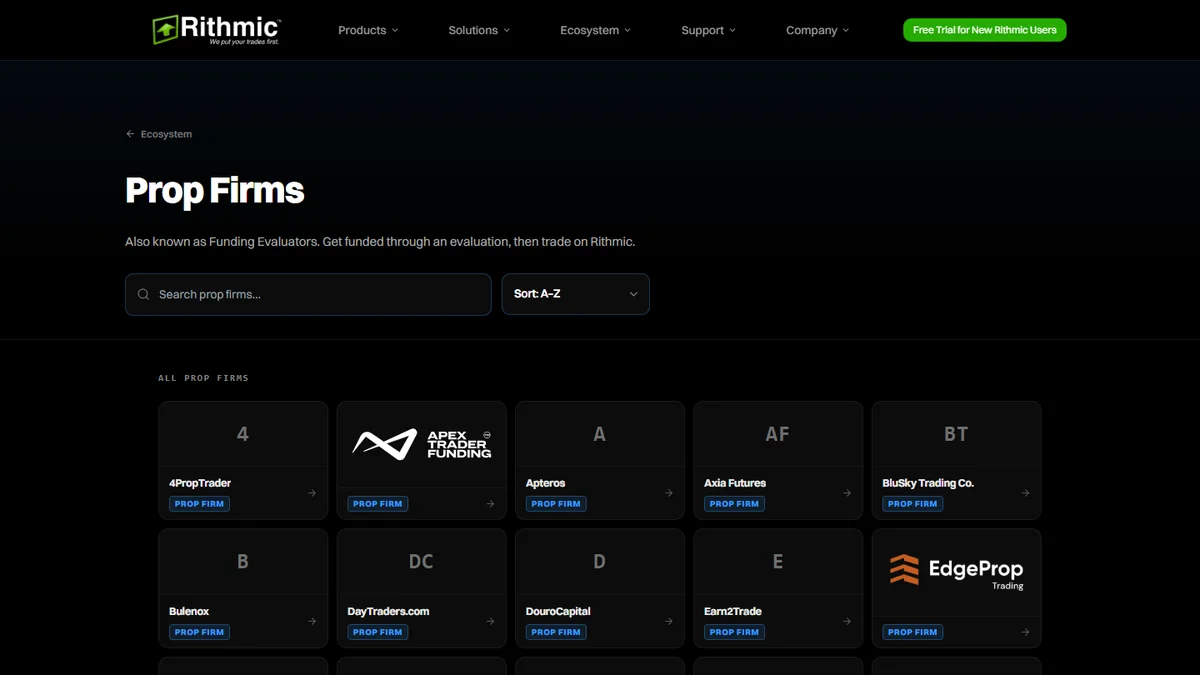The image size is (1200, 675).
Task: Click the arrow icon on Axia Futures card
Action: 847,493
